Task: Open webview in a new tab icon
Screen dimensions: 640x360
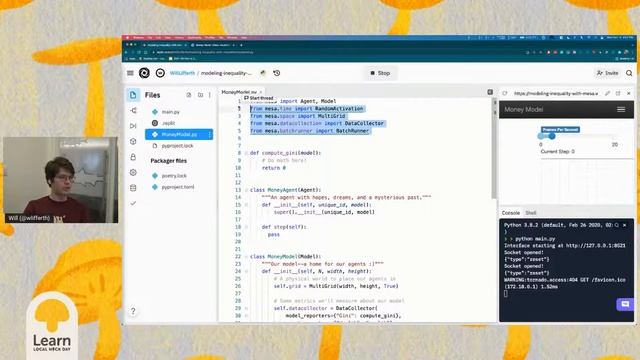Action: point(618,93)
